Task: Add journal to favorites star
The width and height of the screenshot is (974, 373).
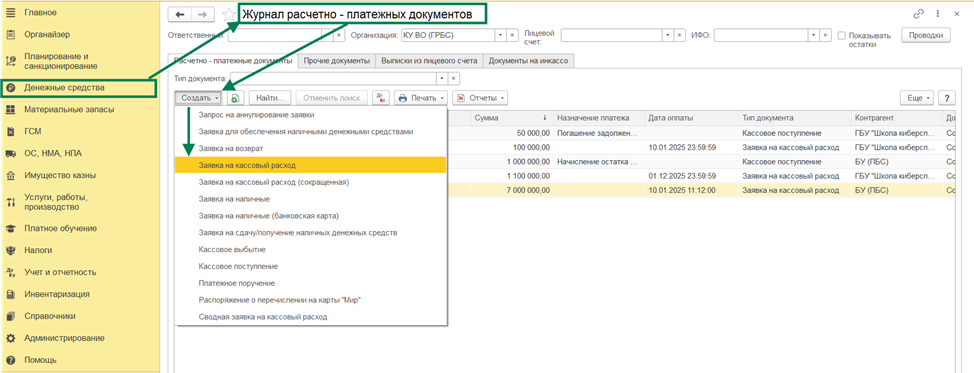Action: tap(229, 14)
